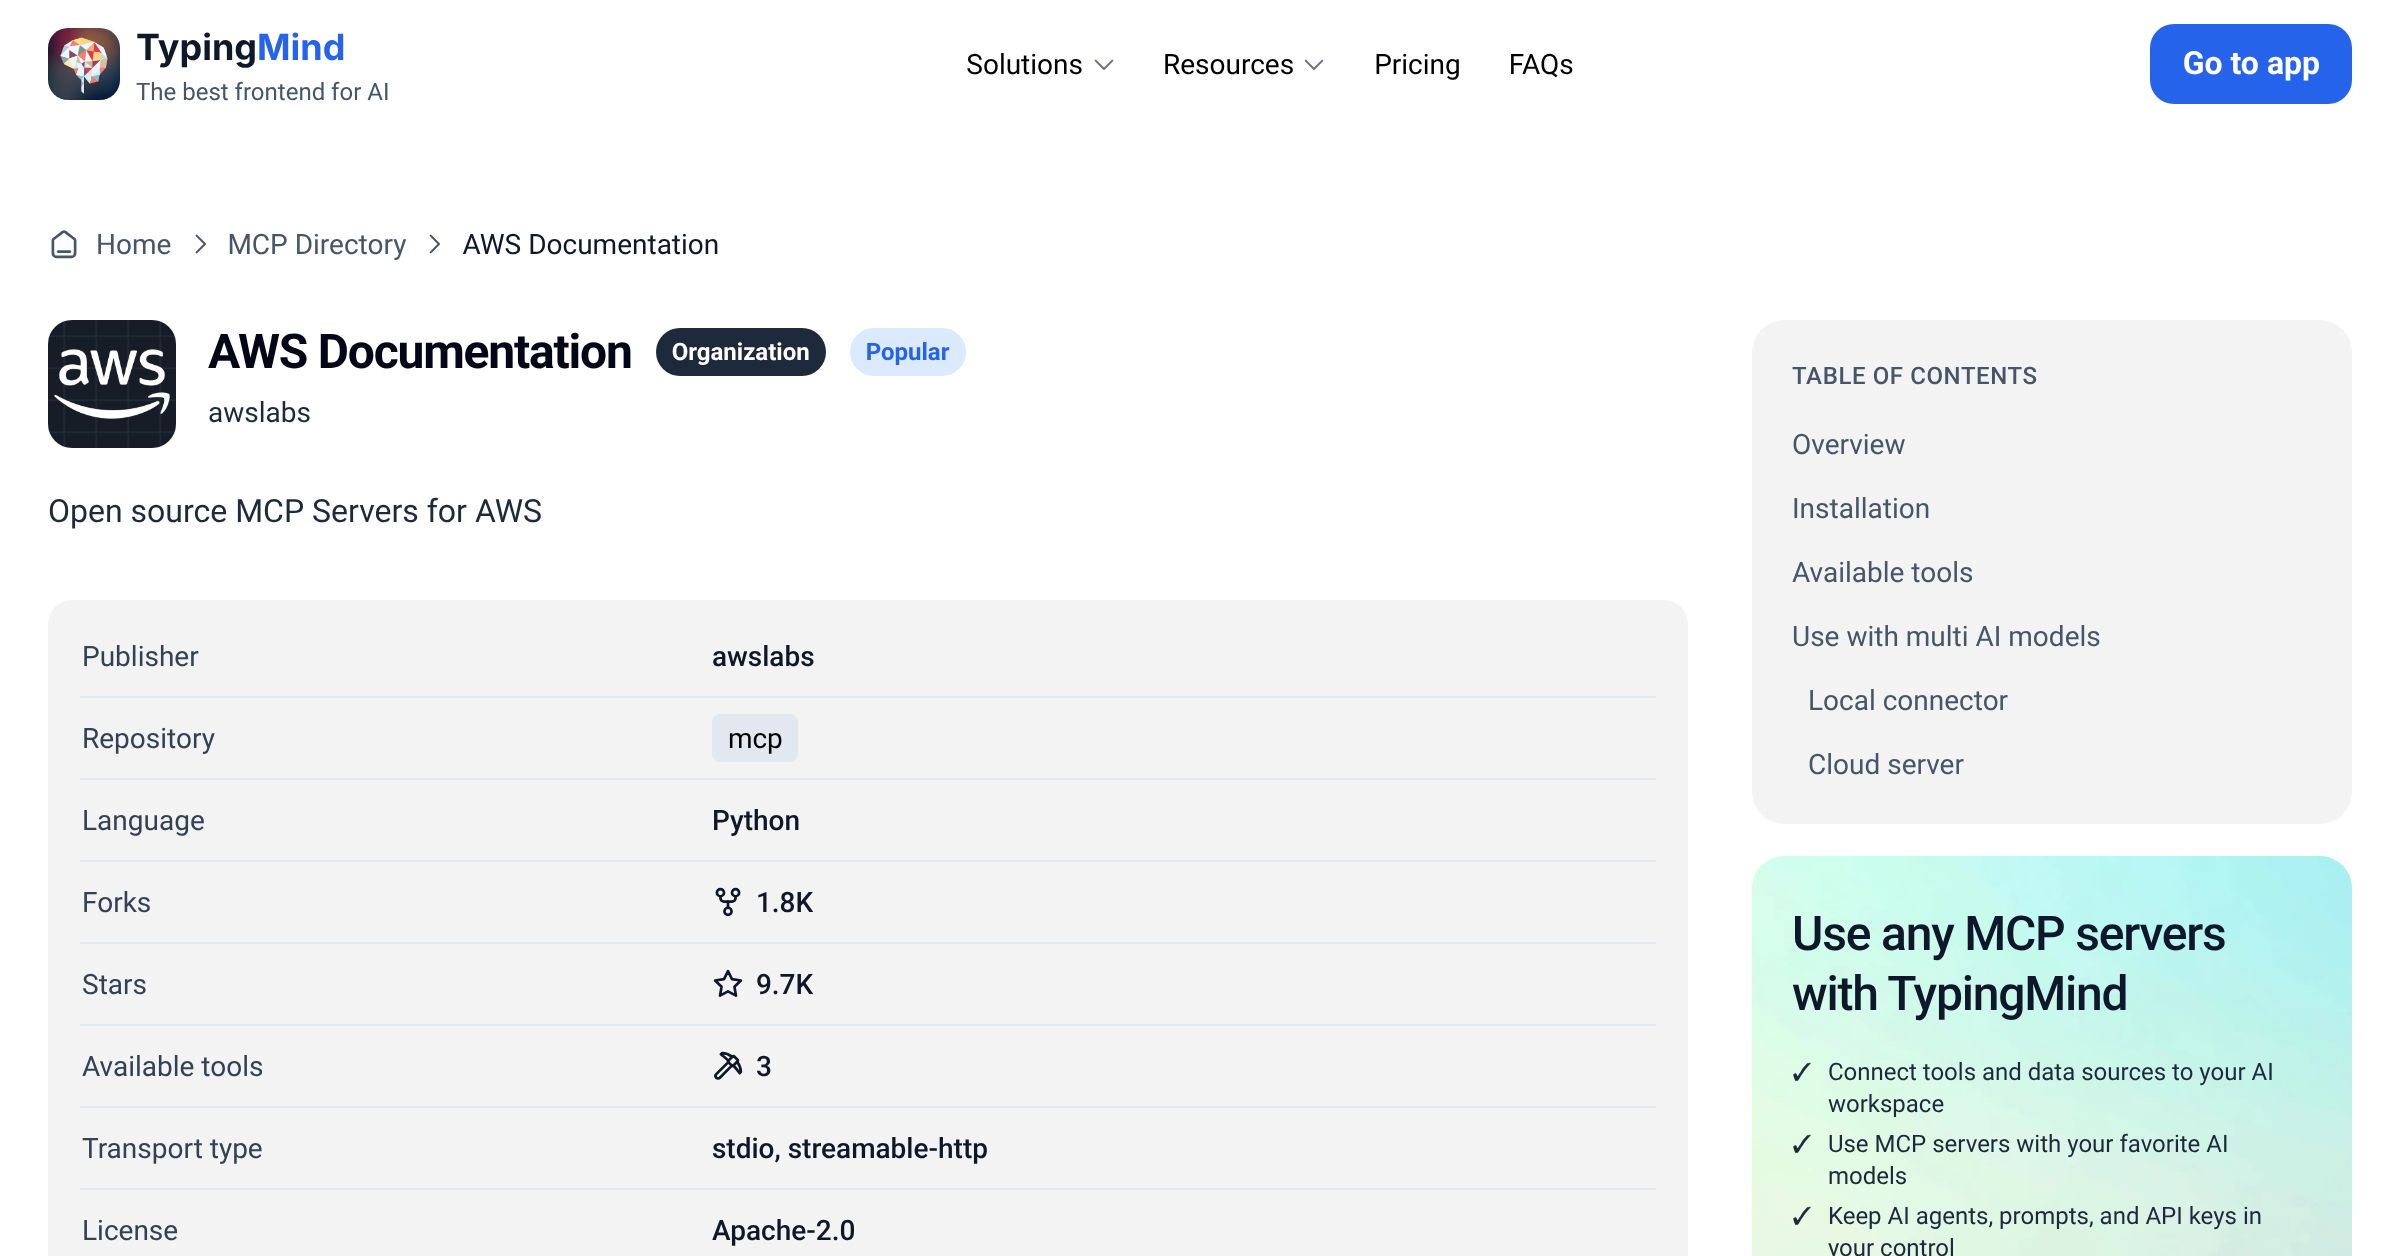Jump to Available tools in the table of contents
The width and height of the screenshot is (2400, 1256).
click(x=1882, y=573)
